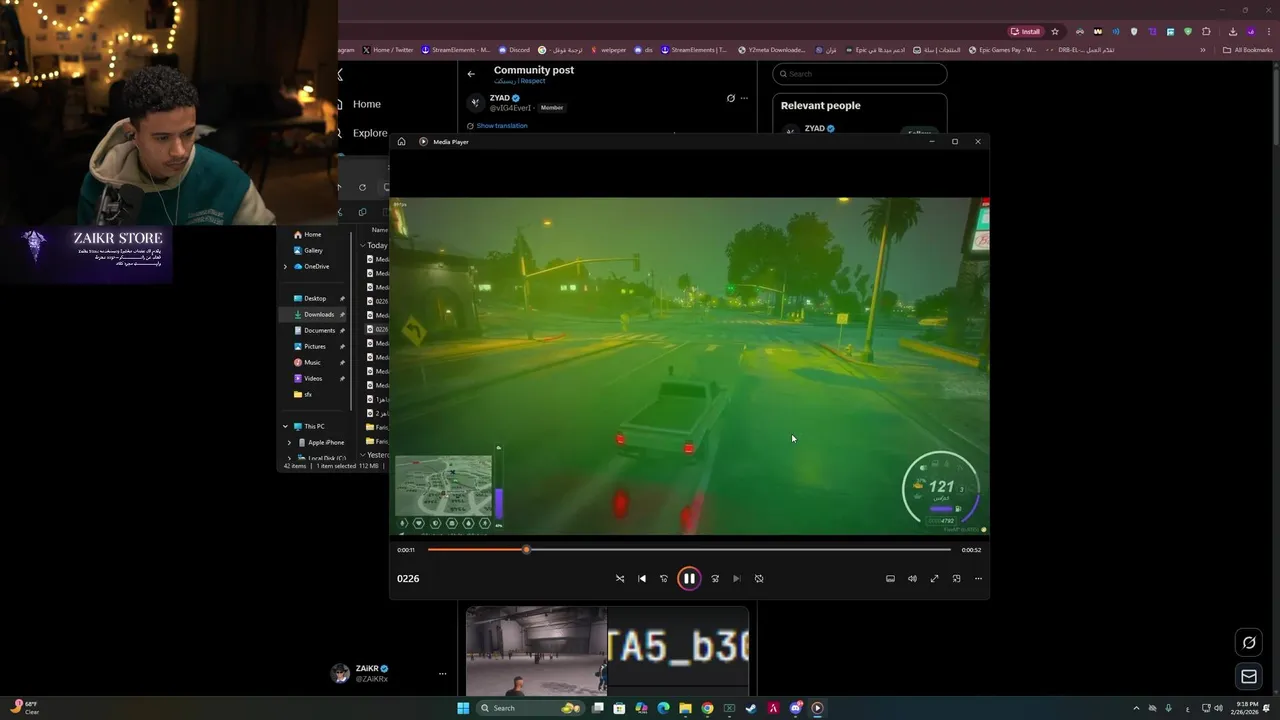Image resolution: width=1280 pixels, height=720 pixels.
Task: Bookmark this page with the star icon
Action: [x=1055, y=31]
